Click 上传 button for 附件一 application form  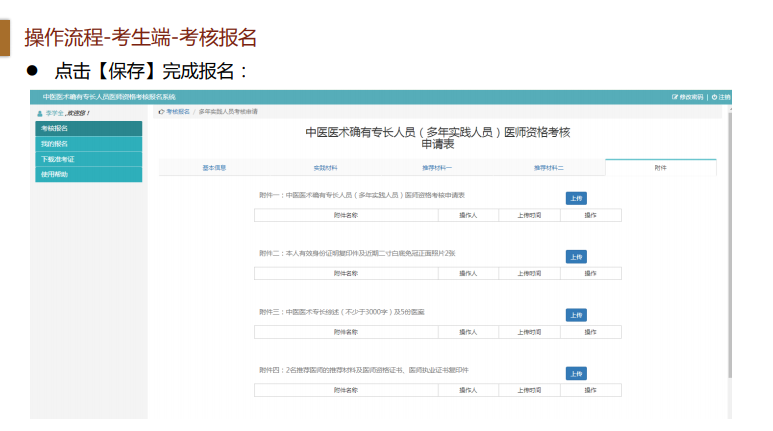click(x=576, y=198)
